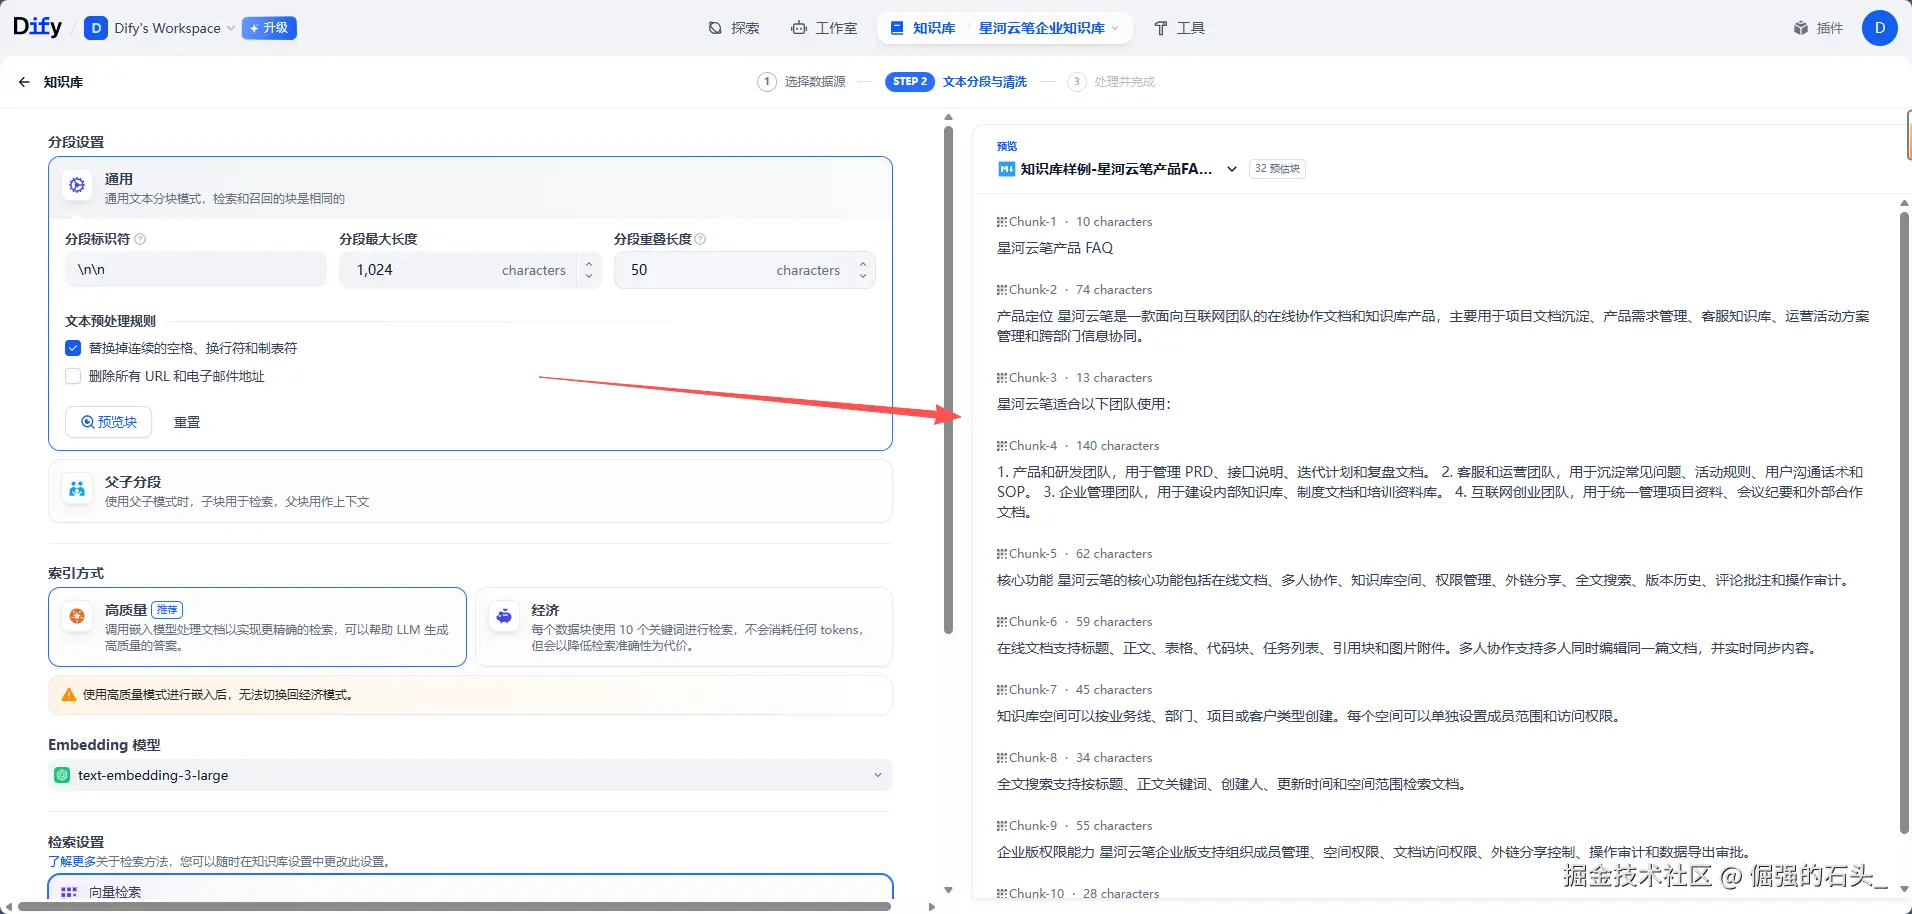
Task: Click the back arrow beside 知识库
Action: 24,82
